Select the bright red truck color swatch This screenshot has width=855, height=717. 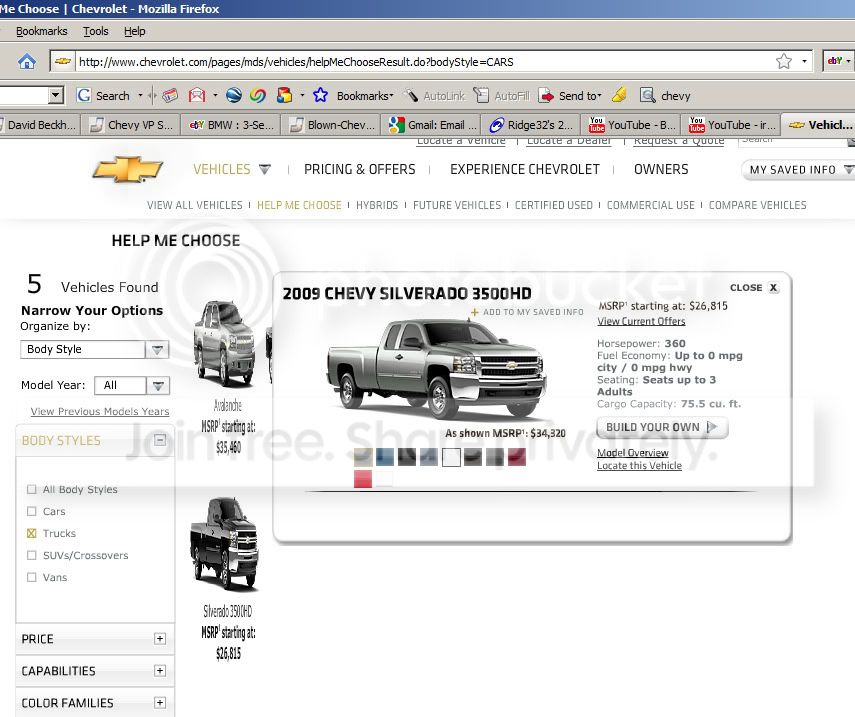[x=363, y=479]
